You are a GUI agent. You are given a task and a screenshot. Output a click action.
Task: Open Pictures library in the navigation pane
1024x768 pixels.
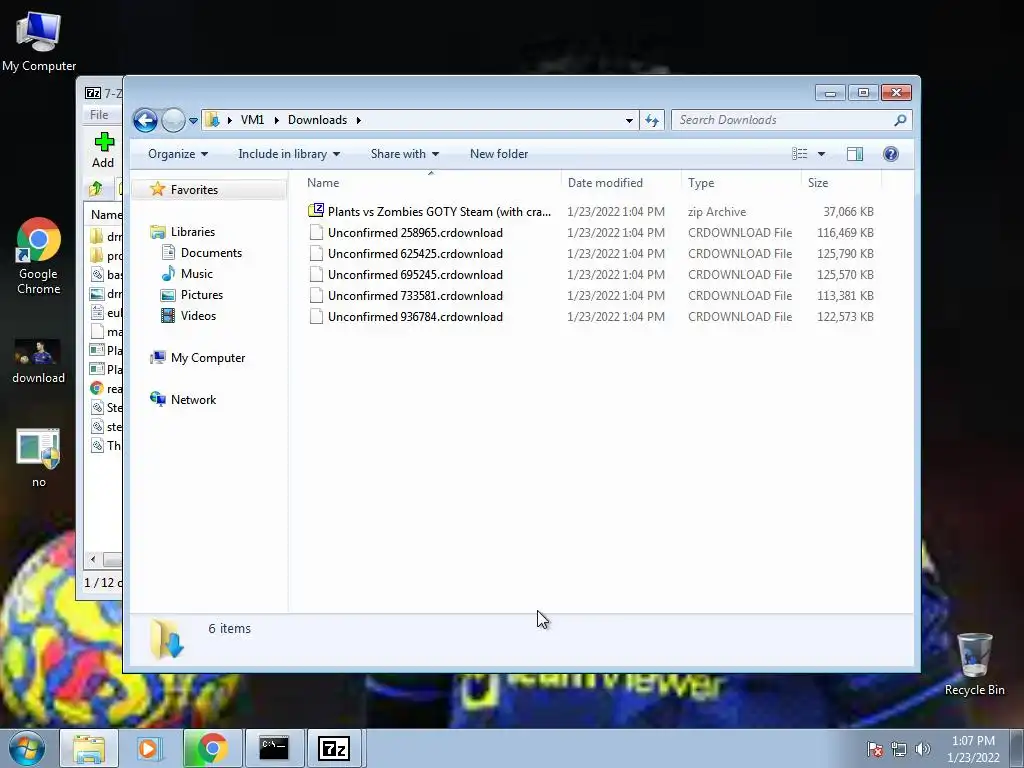pos(202,295)
